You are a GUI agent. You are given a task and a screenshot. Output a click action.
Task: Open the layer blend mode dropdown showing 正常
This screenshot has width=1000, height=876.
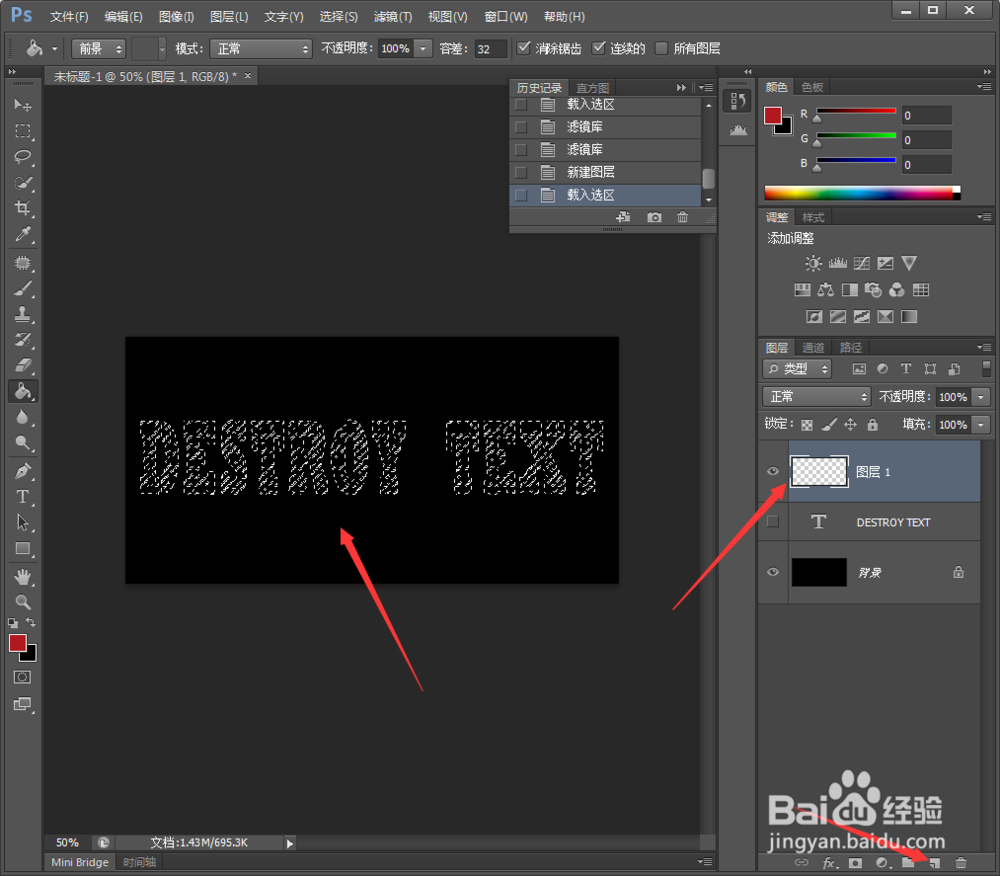point(815,395)
